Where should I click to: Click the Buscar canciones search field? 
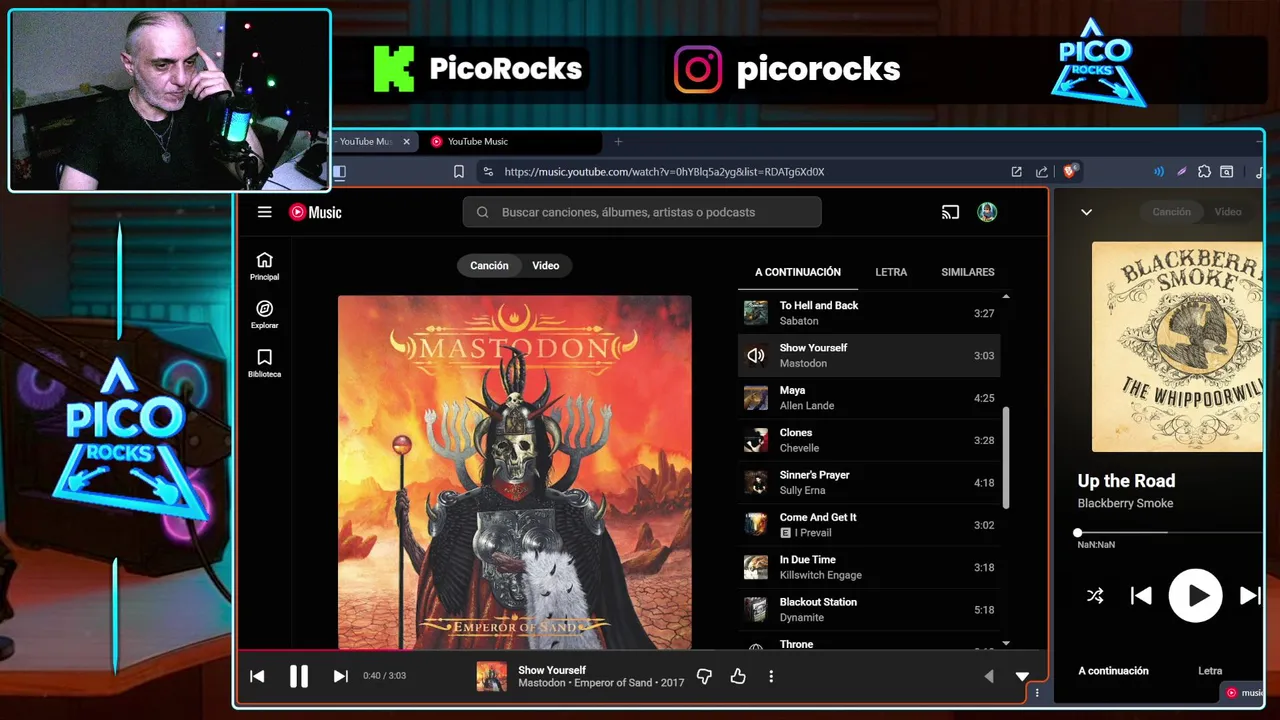point(642,212)
